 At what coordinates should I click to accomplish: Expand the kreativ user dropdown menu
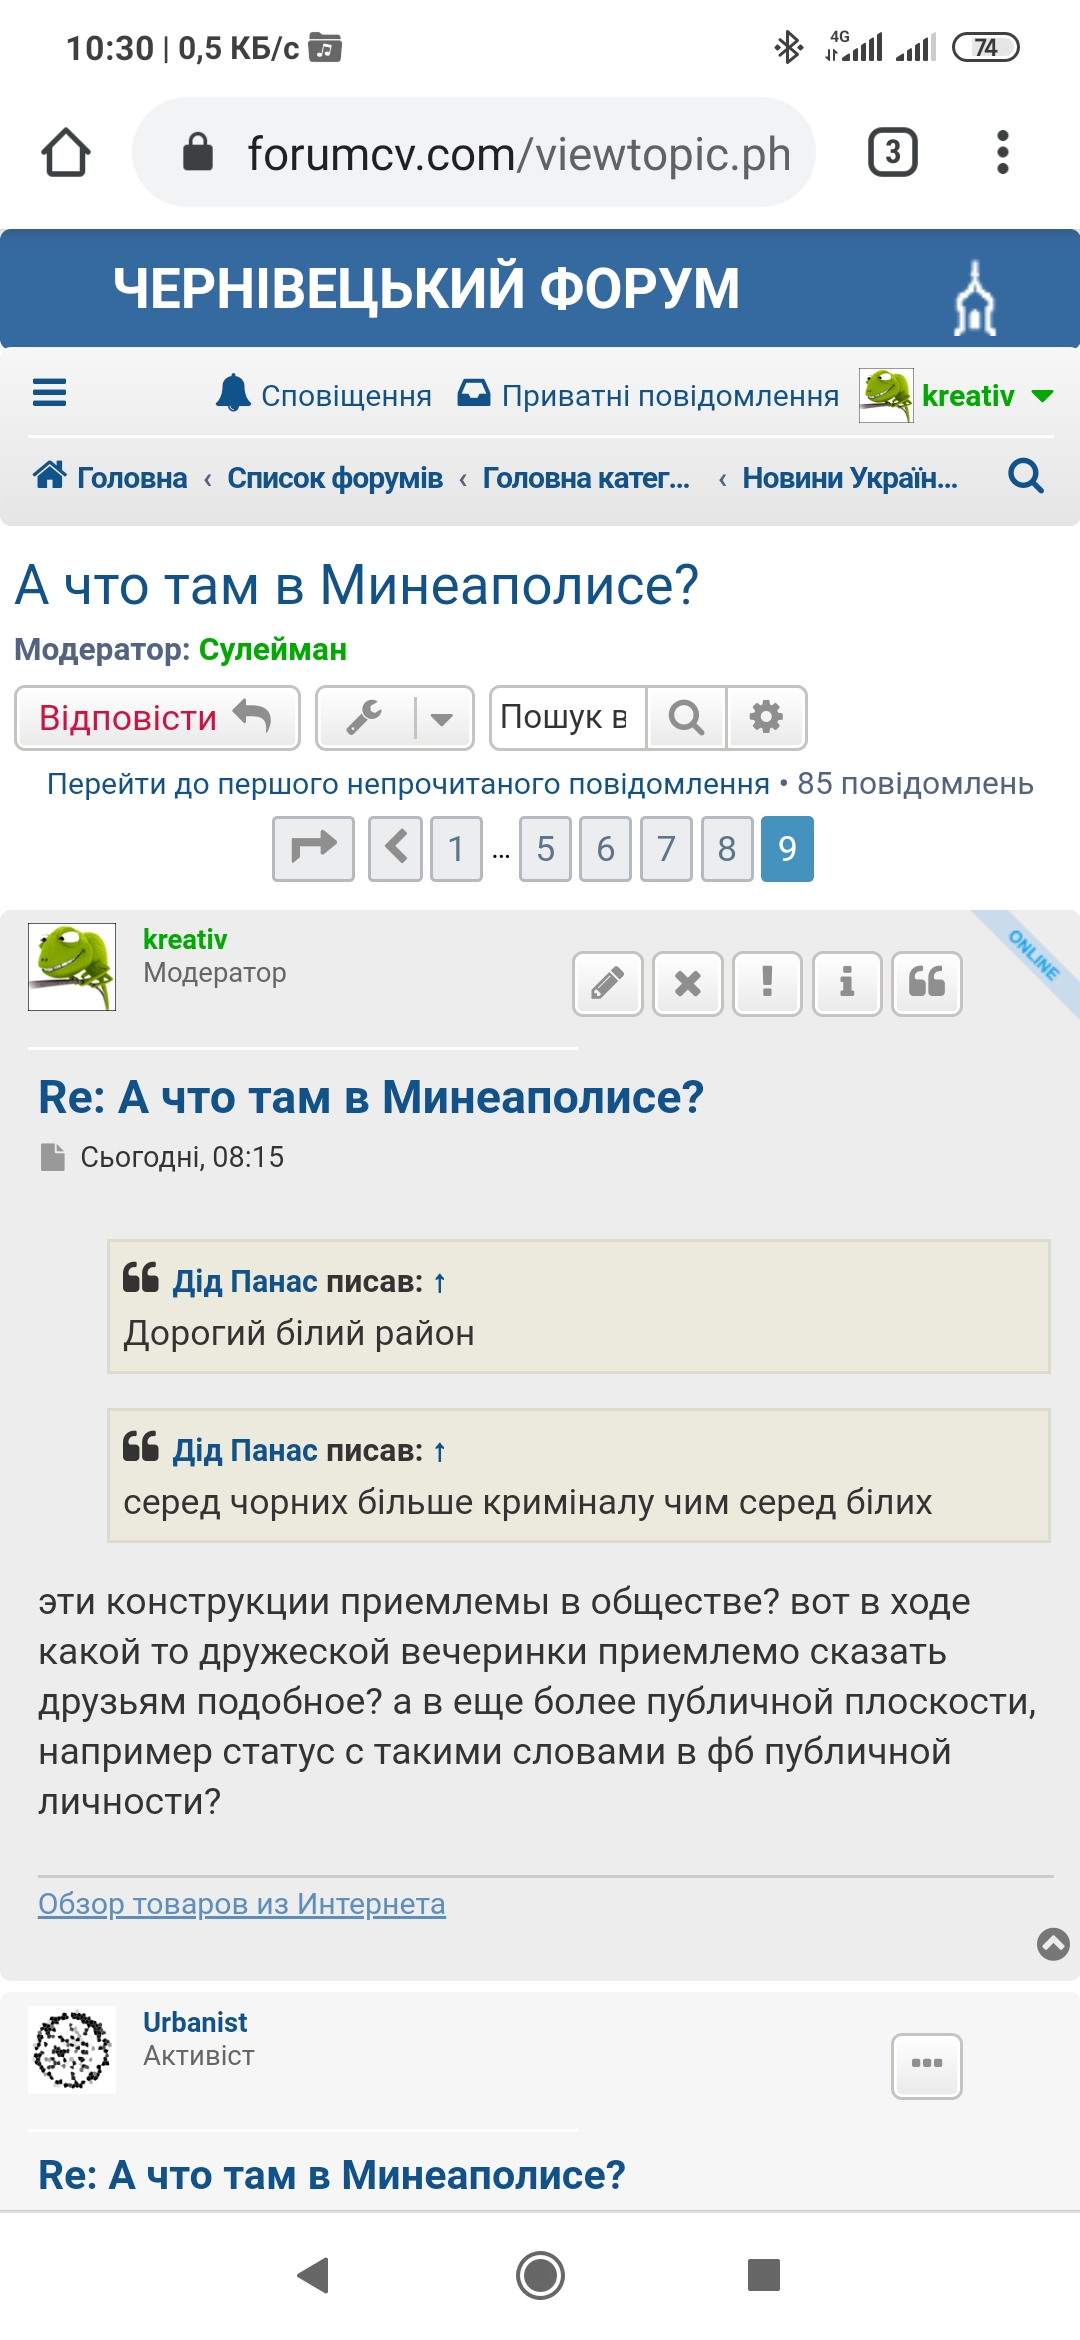pyautogui.click(x=1042, y=396)
